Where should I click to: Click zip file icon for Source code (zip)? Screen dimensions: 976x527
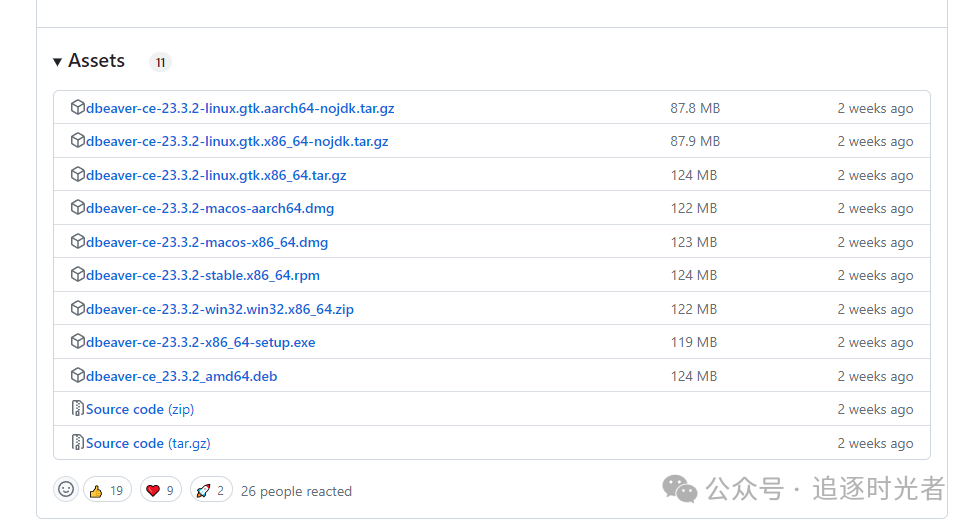click(x=77, y=408)
